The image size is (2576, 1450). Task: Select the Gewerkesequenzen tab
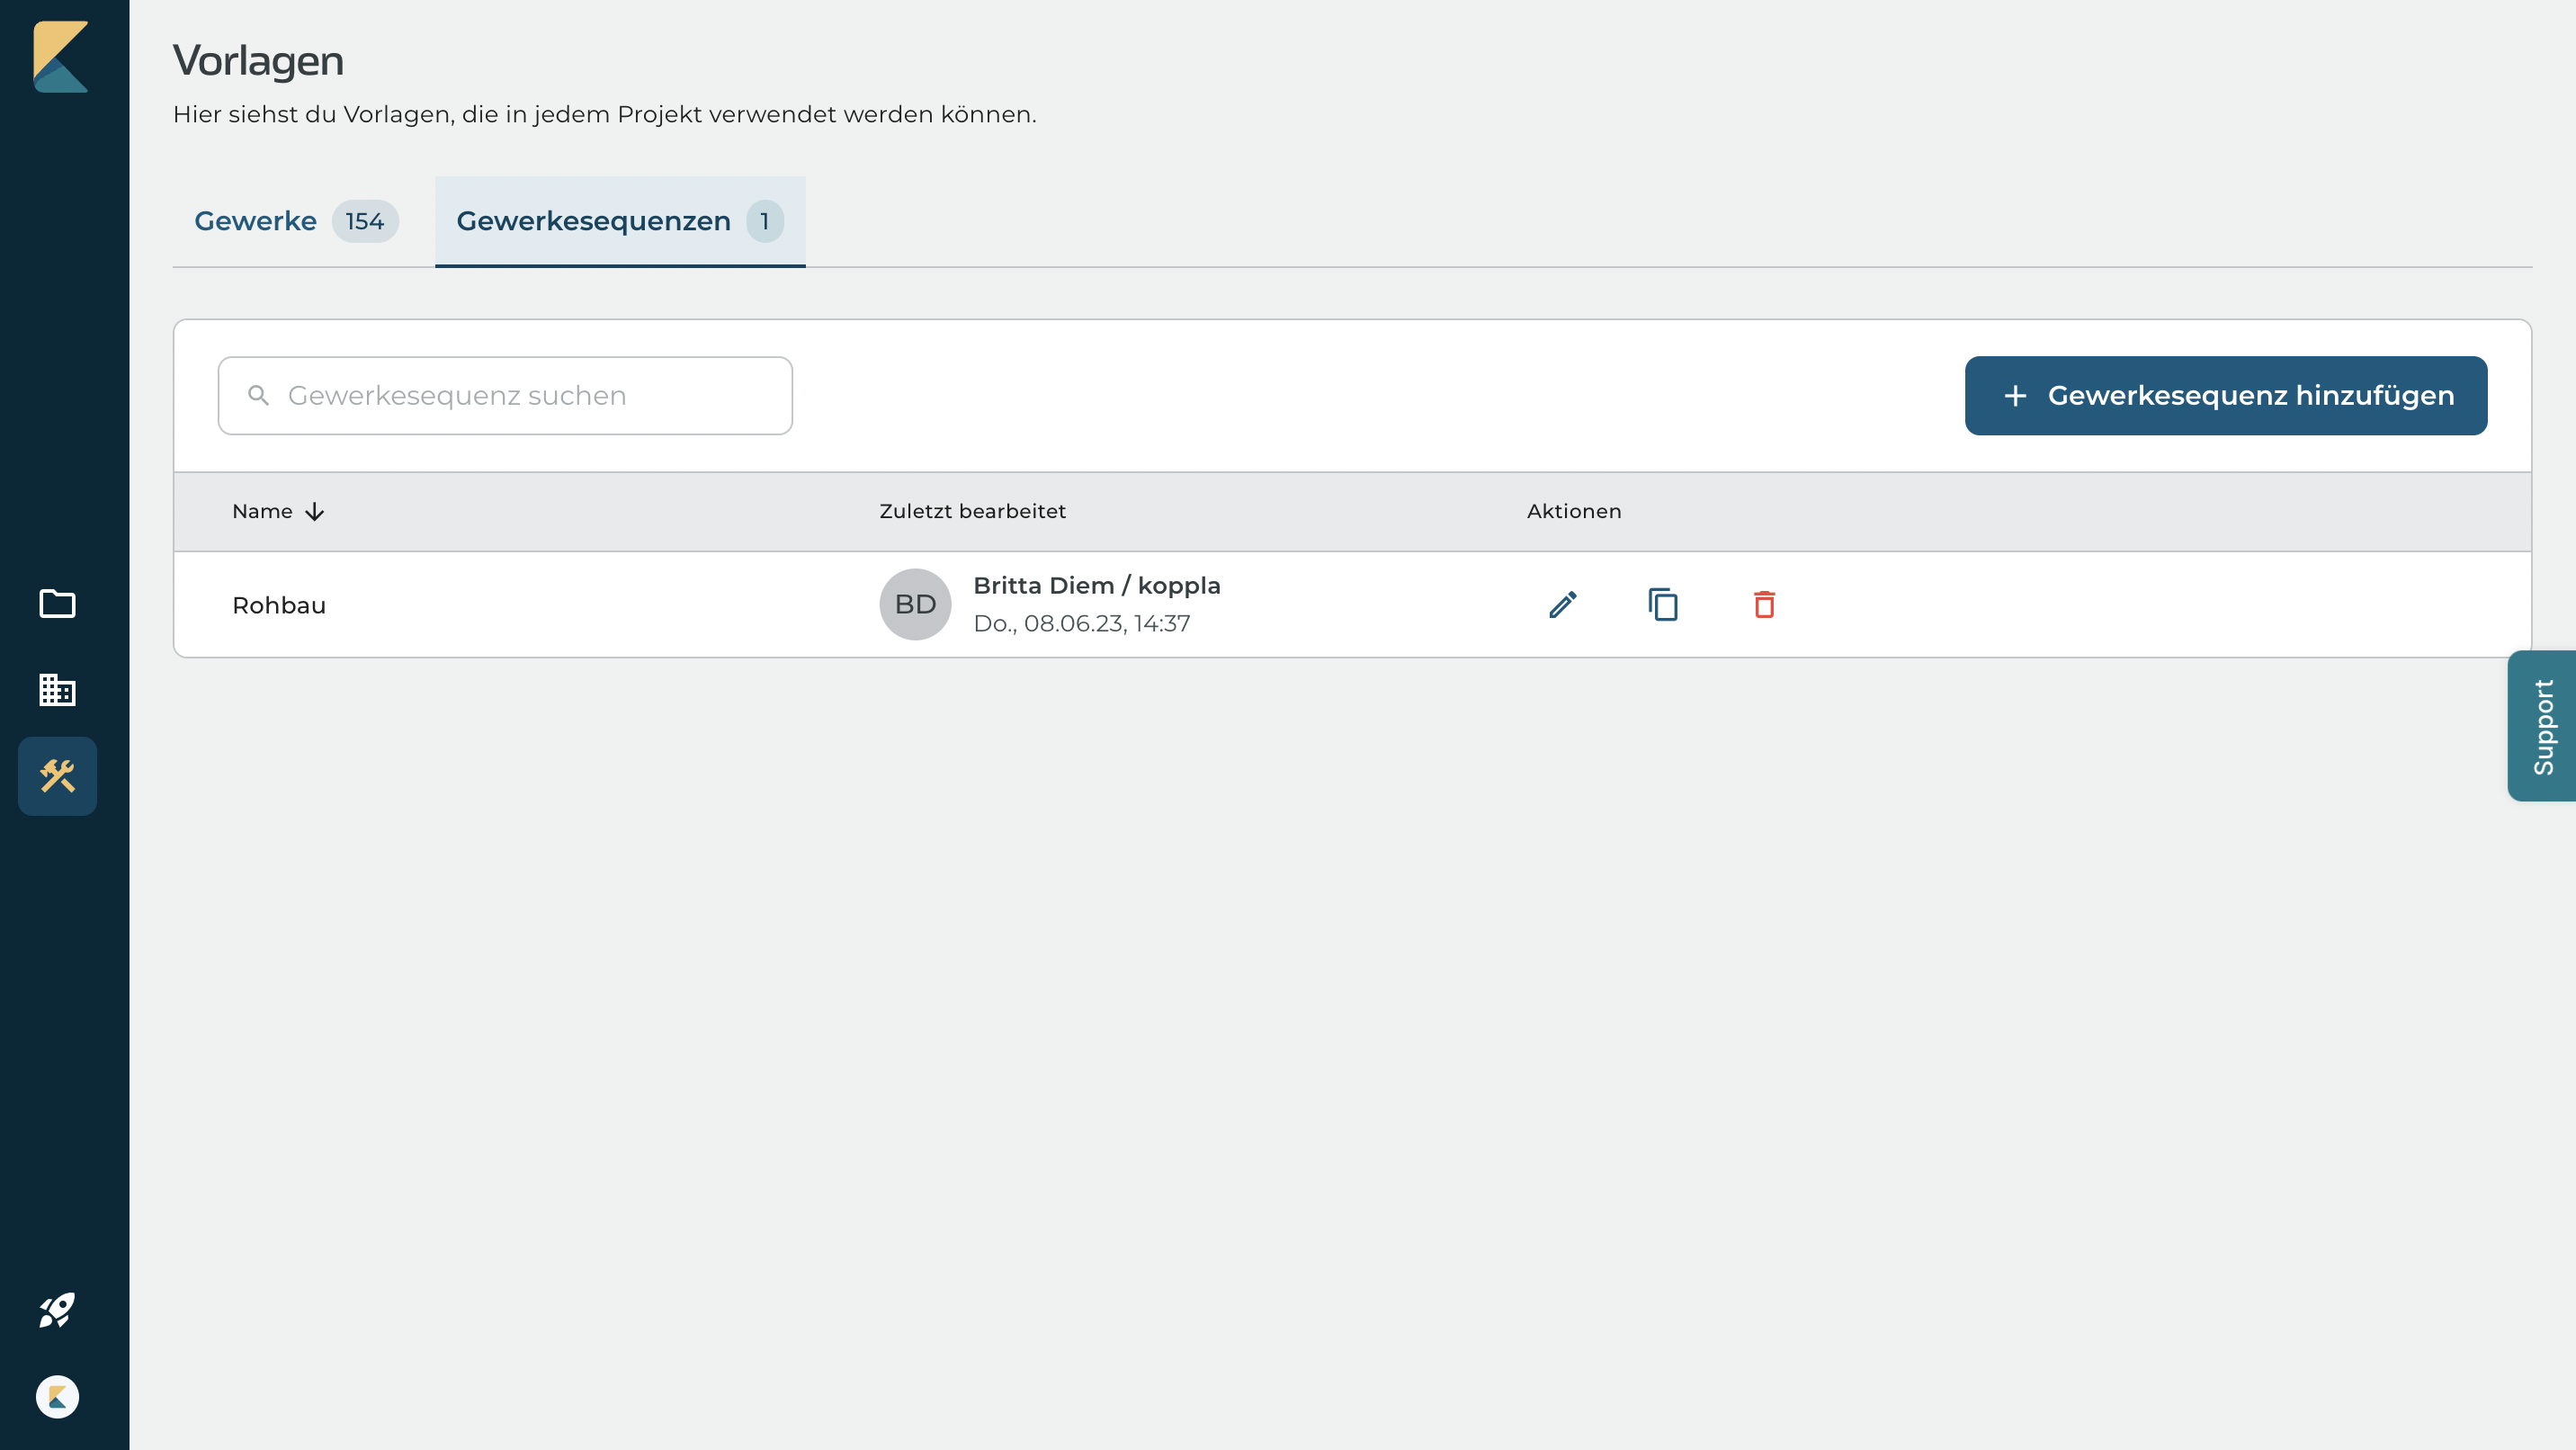620,221
